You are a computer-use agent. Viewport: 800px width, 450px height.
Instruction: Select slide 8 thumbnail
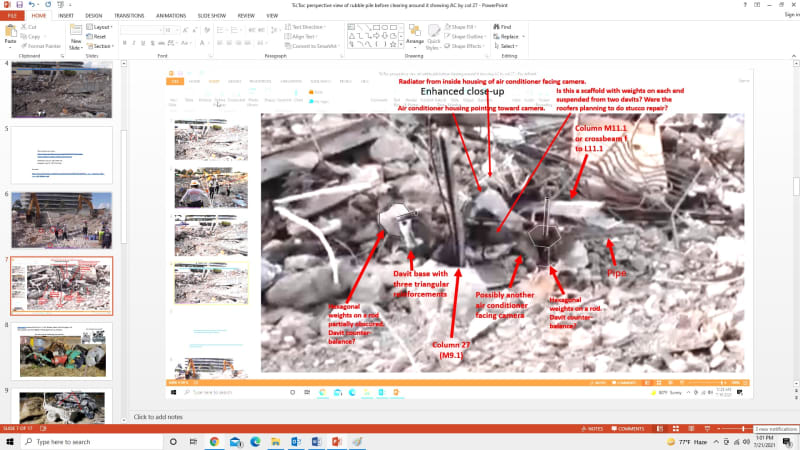click(62, 351)
